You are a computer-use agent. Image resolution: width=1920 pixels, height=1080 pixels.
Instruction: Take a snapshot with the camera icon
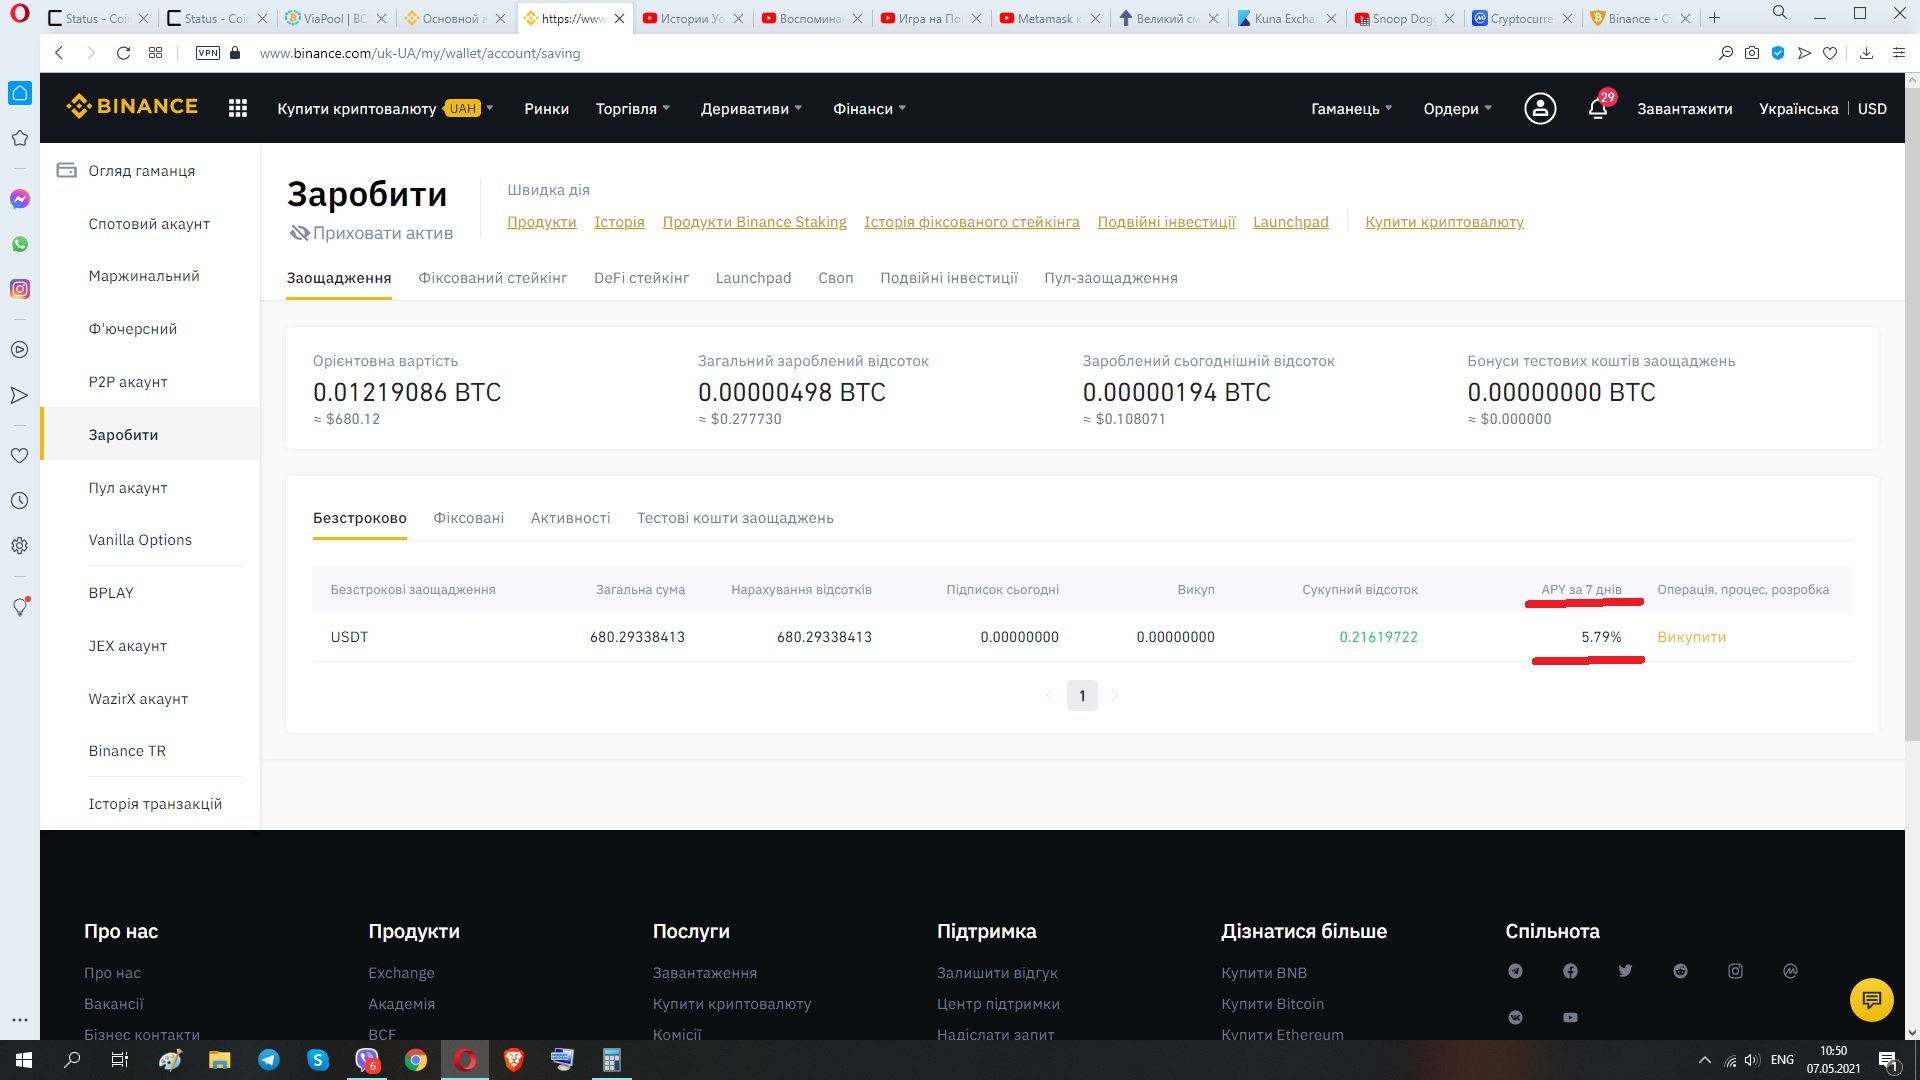point(1752,53)
